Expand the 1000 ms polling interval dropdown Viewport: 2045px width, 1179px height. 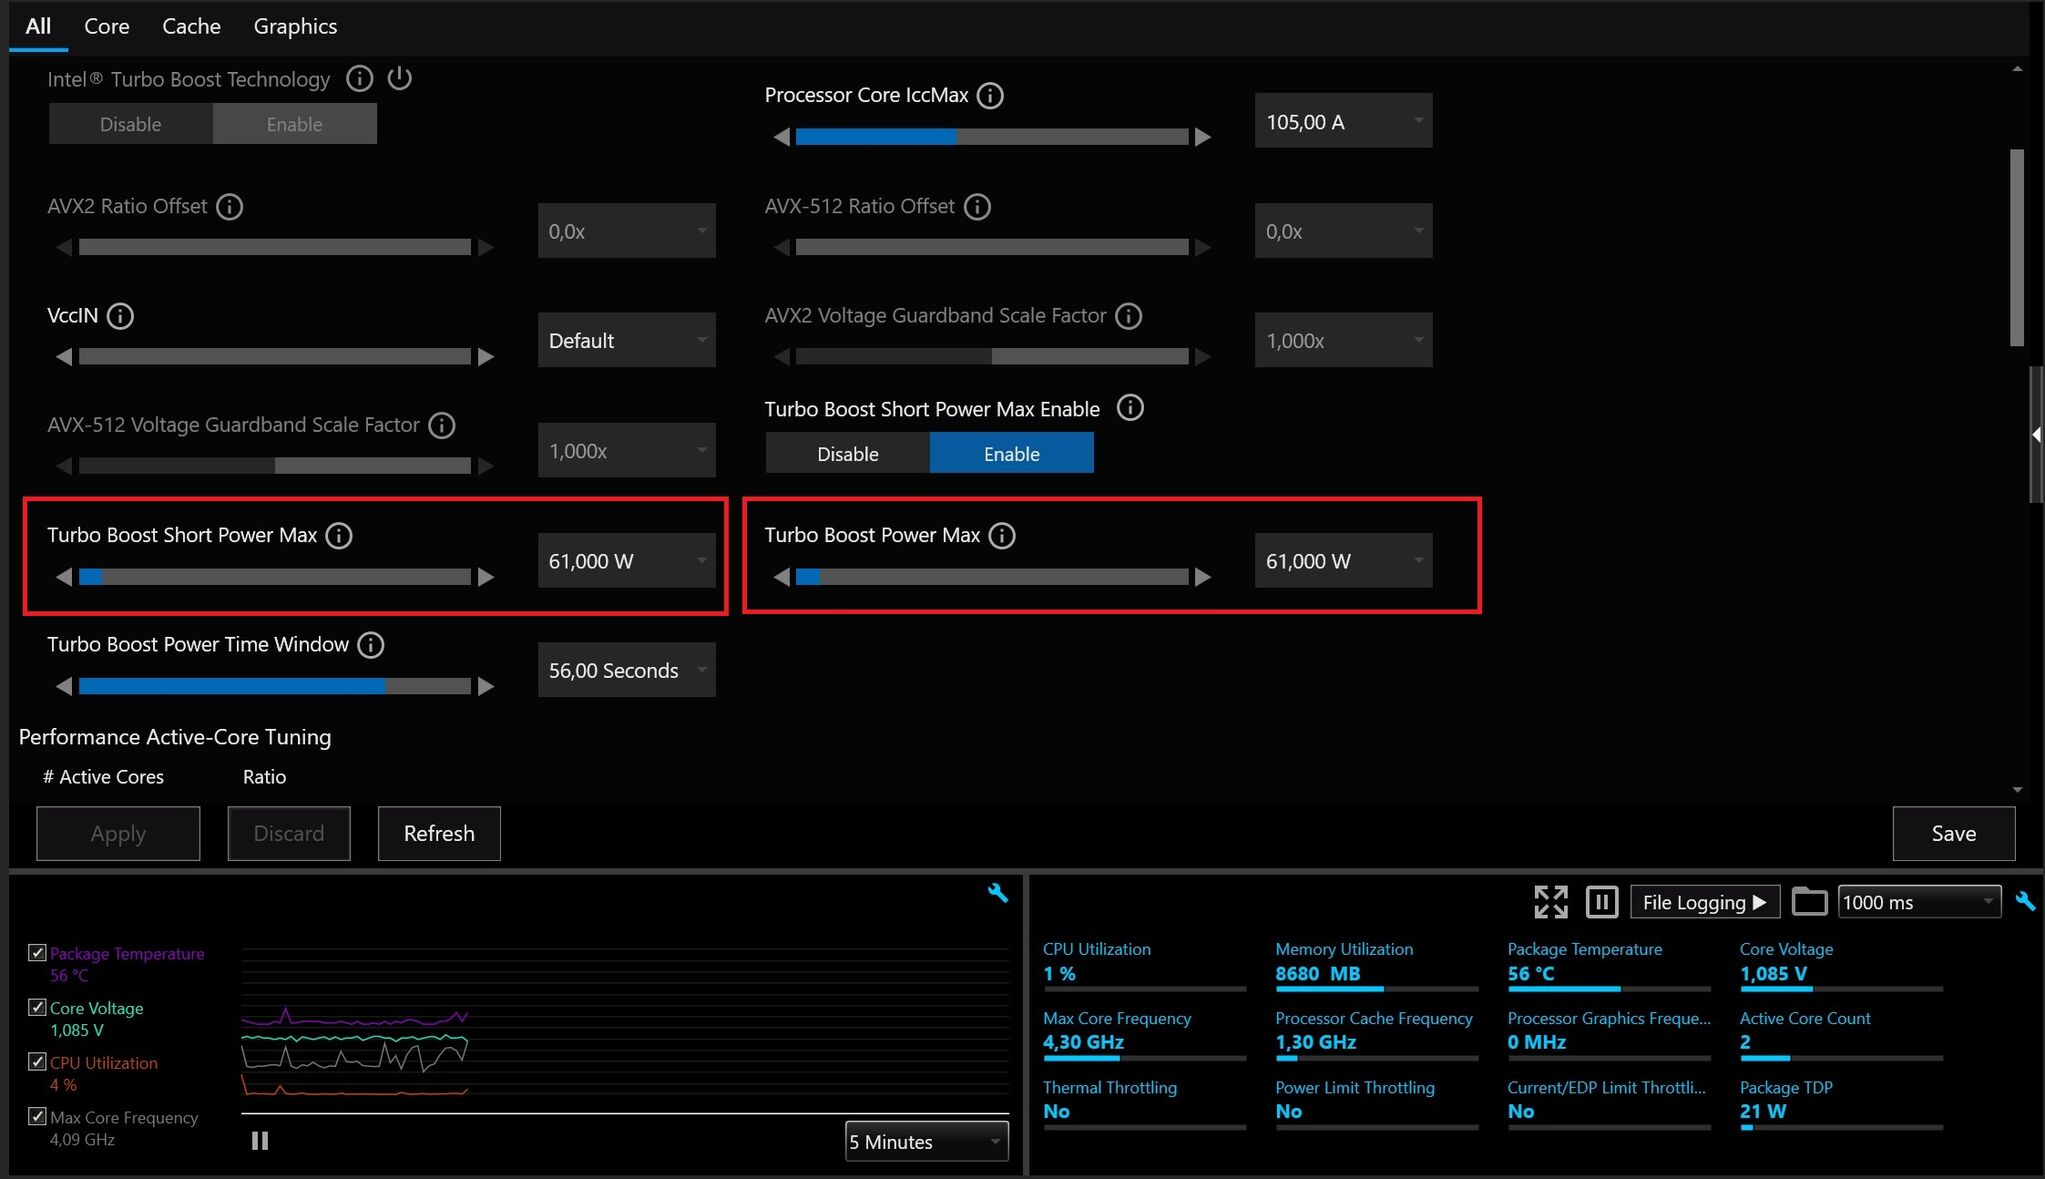coord(1918,902)
